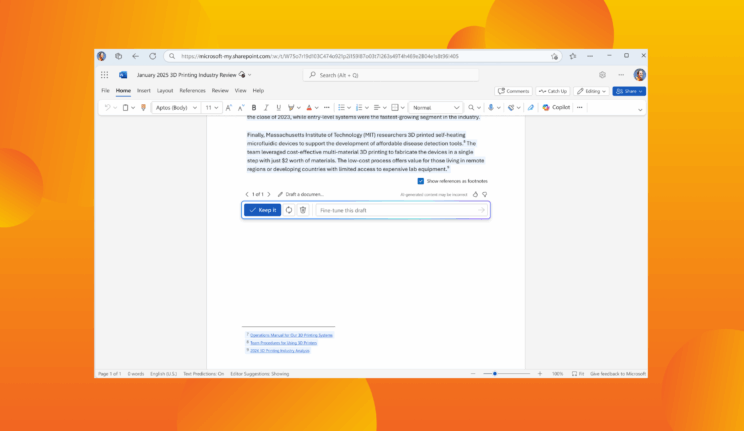Open more font options ellipsis

(x=326, y=108)
